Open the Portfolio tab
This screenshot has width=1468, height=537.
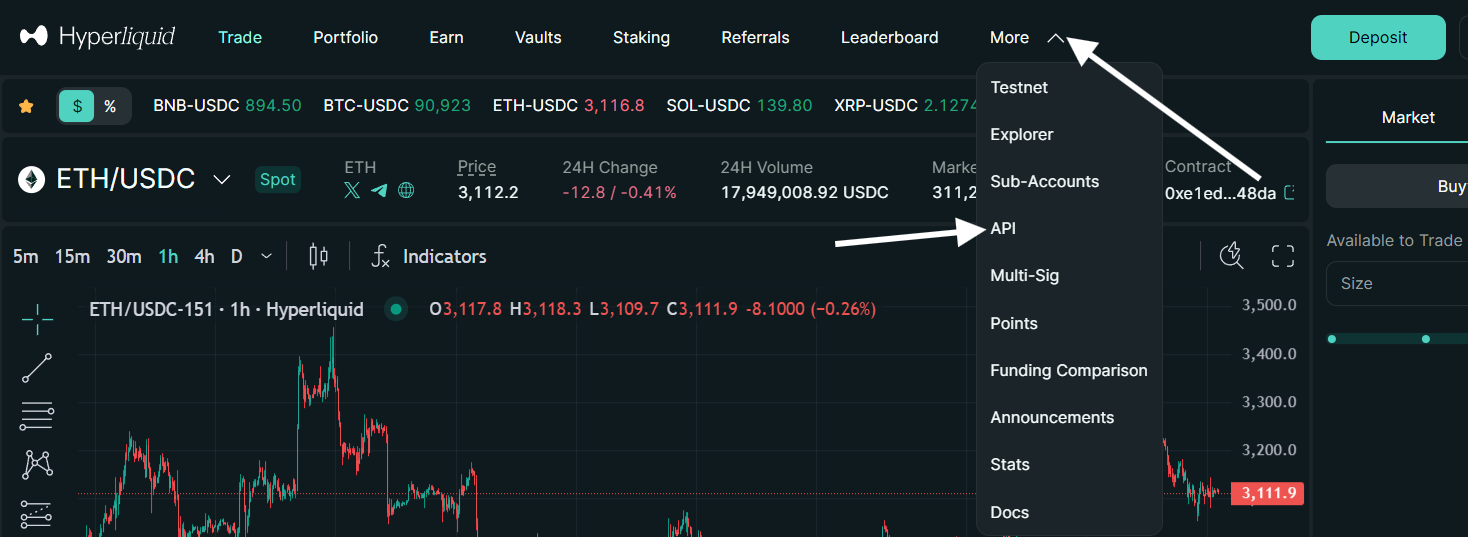346,37
